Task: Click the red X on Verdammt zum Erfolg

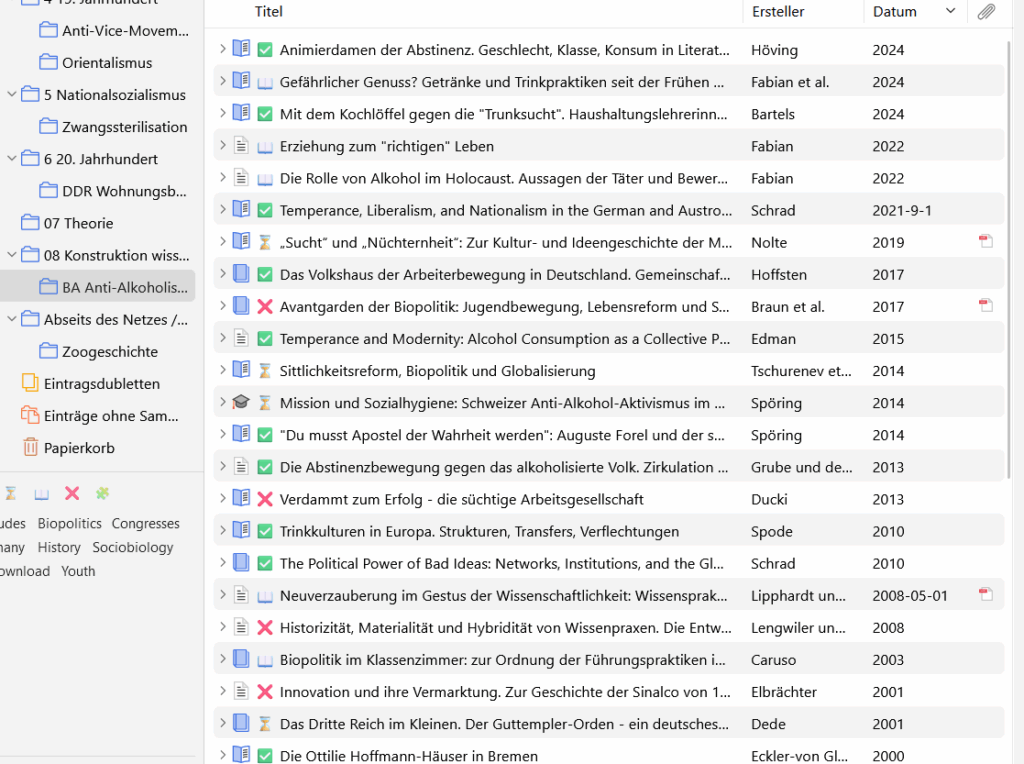Action: (x=265, y=499)
